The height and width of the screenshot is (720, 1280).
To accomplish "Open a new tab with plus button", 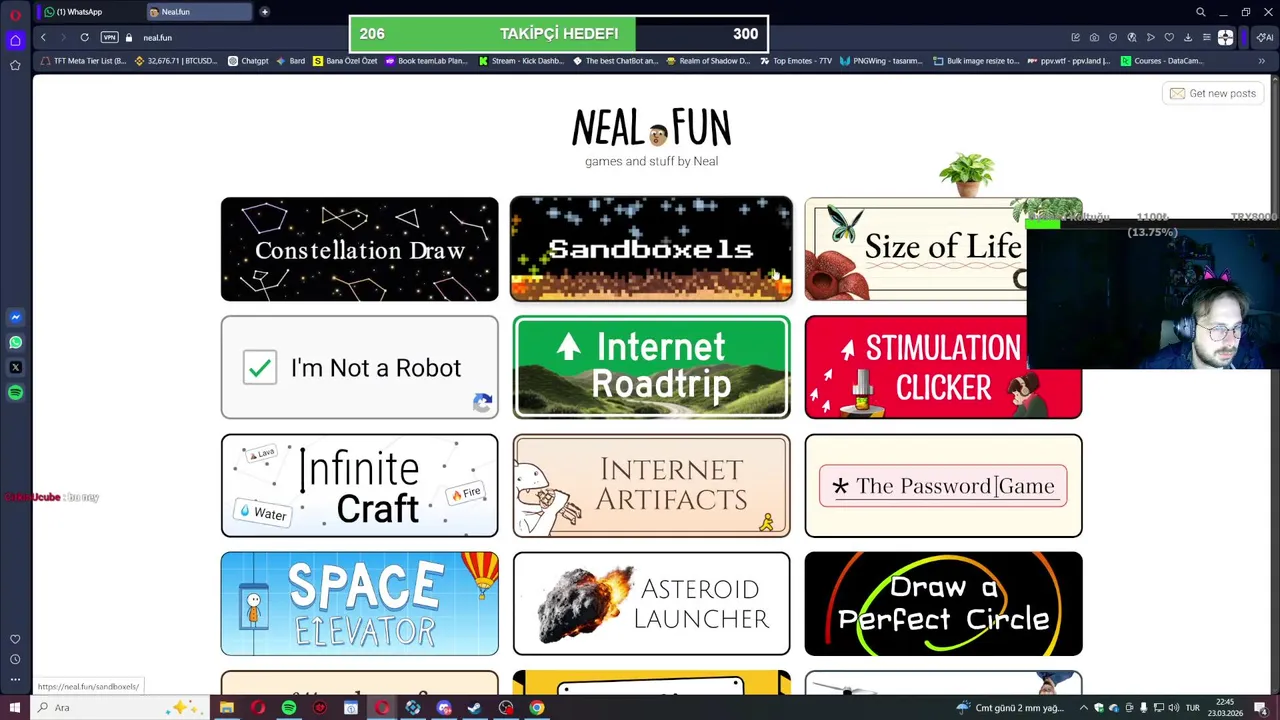I will pyautogui.click(x=264, y=12).
